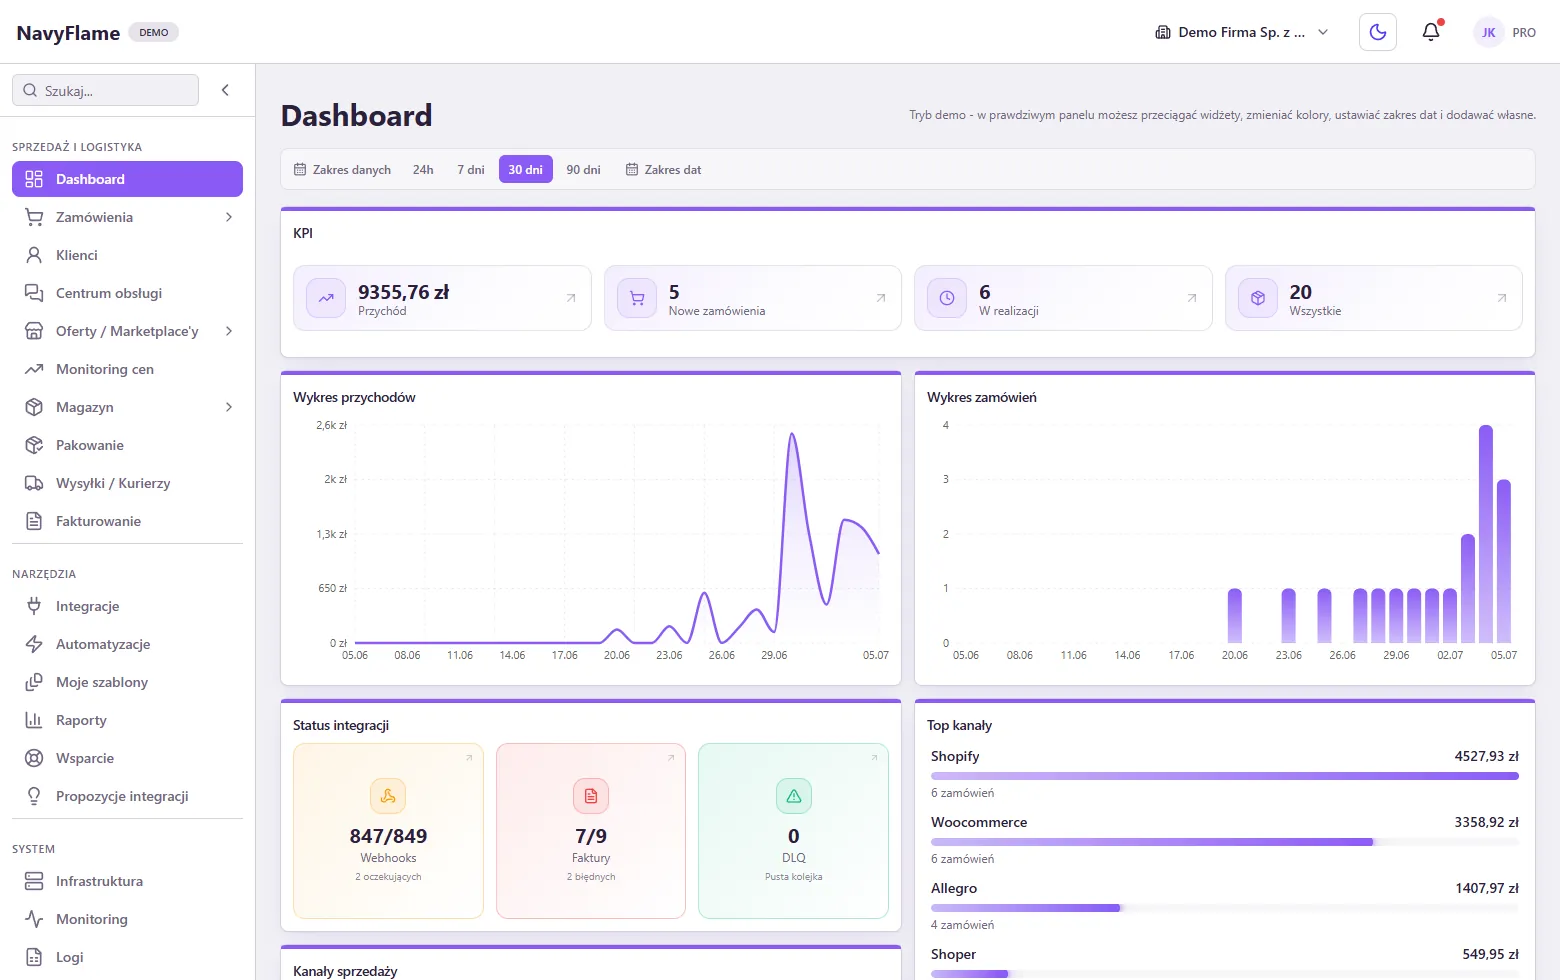Click the arrow icon on Przychód card
This screenshot has height=980, width=1560.
[x=571, y=298]
